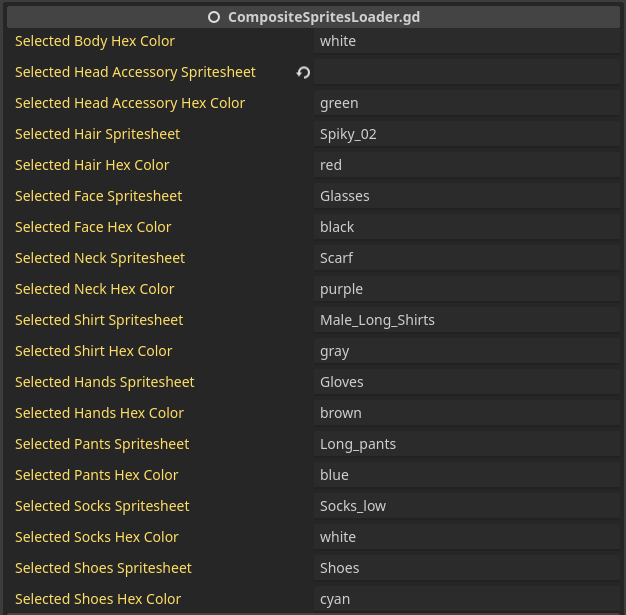The width and height of the screenshot is (626, 615).
Task: Edit Shirt Hex Color field 'gray'
Action: [467, 351]
